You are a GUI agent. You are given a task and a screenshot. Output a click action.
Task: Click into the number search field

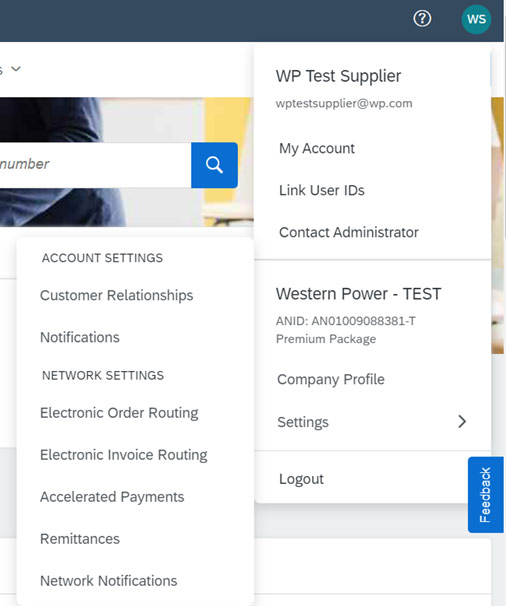(95, 165)
